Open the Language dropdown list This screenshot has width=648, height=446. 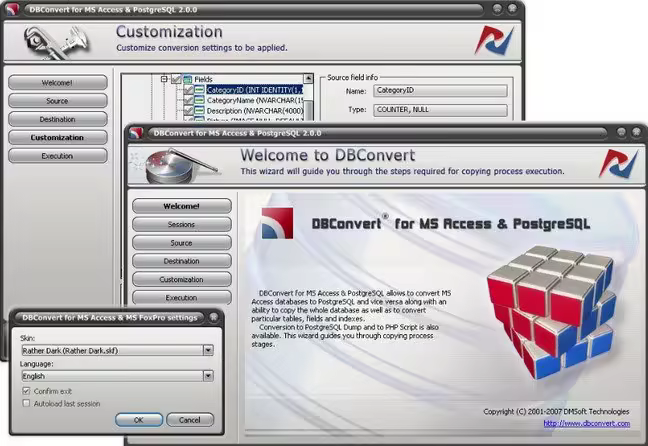tap(208, 376)
